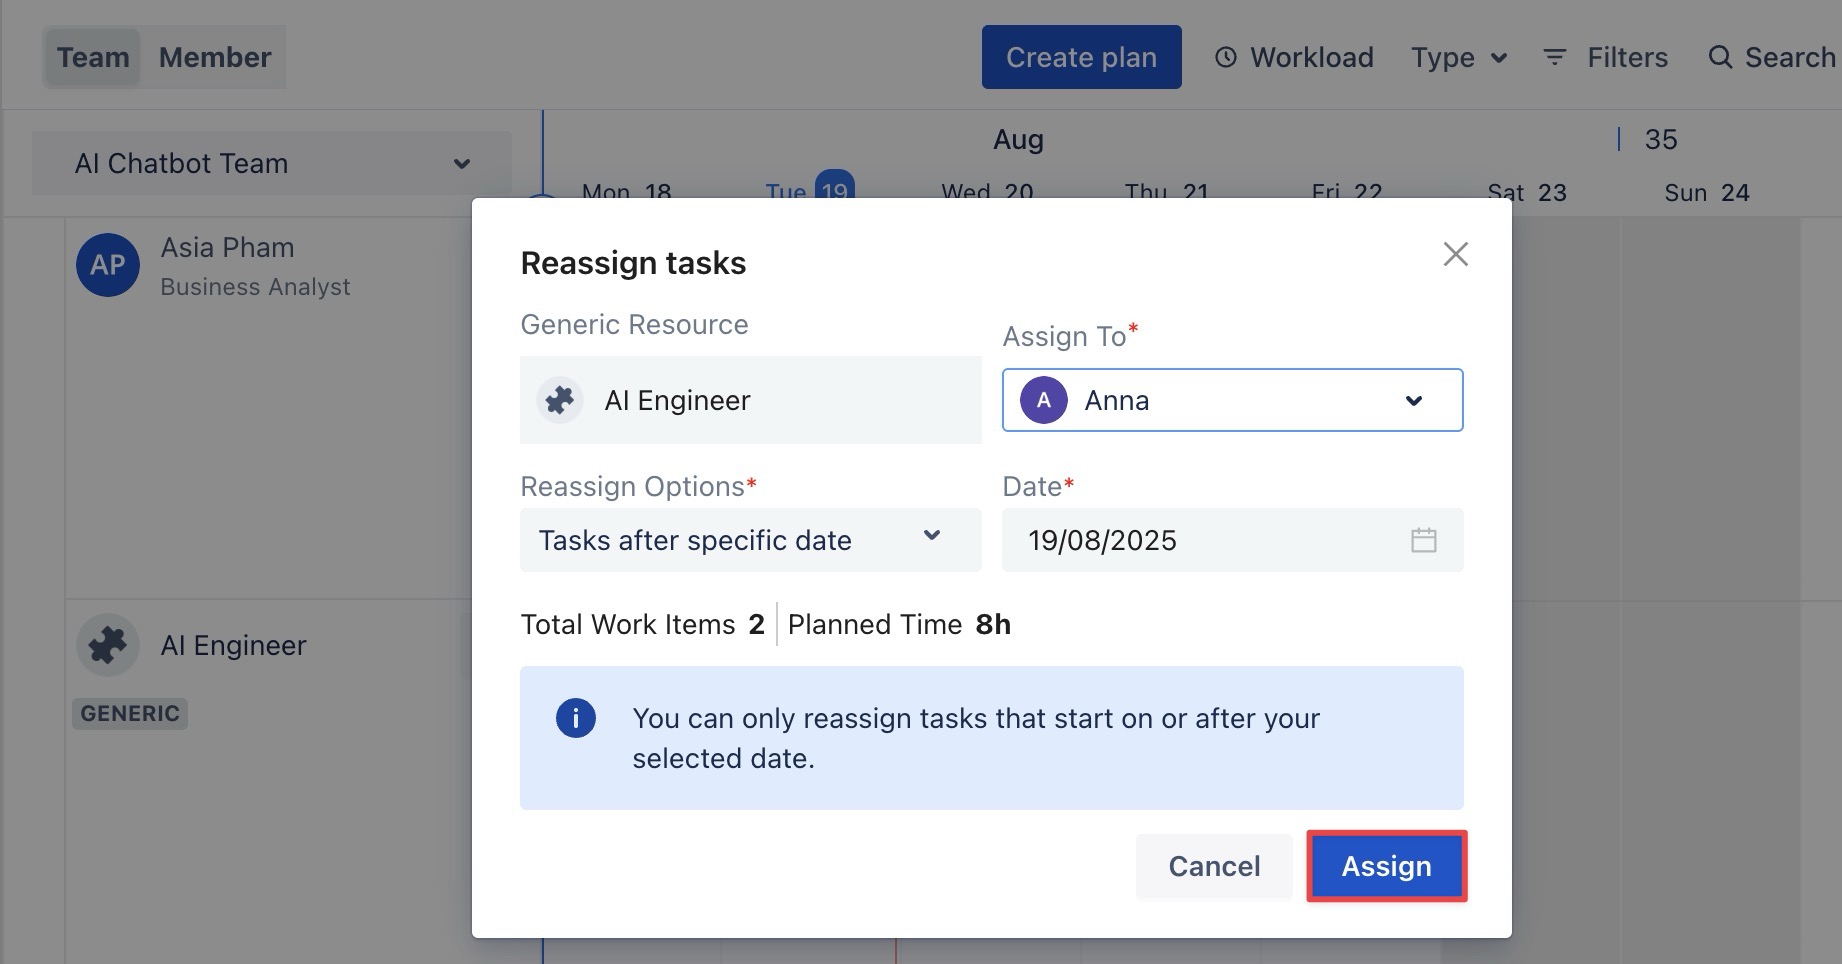The width and height of the screenshot is (1842, 964).
Task: Click the Create plan button
Action: click(x=1081, y=57)
